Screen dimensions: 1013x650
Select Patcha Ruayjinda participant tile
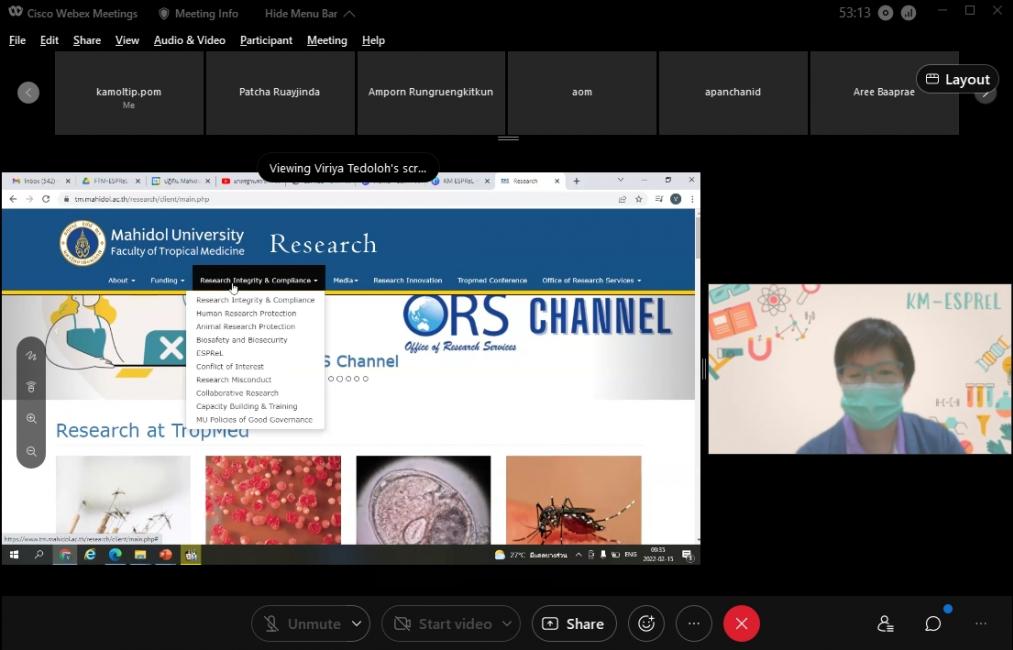pyautogui.click(x=280, y=93)
